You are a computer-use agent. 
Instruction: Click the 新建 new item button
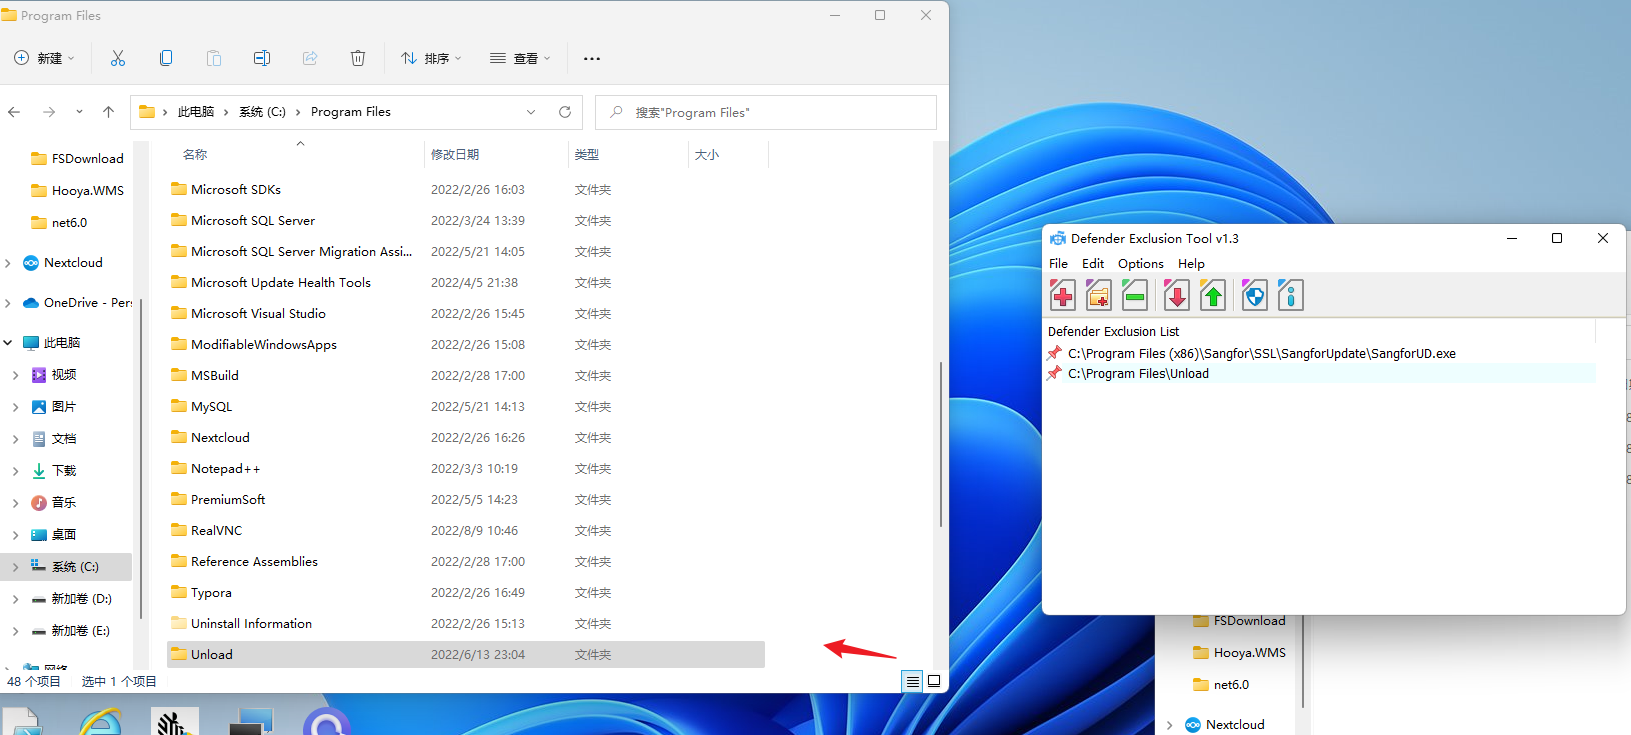click(x=45, y=58)
